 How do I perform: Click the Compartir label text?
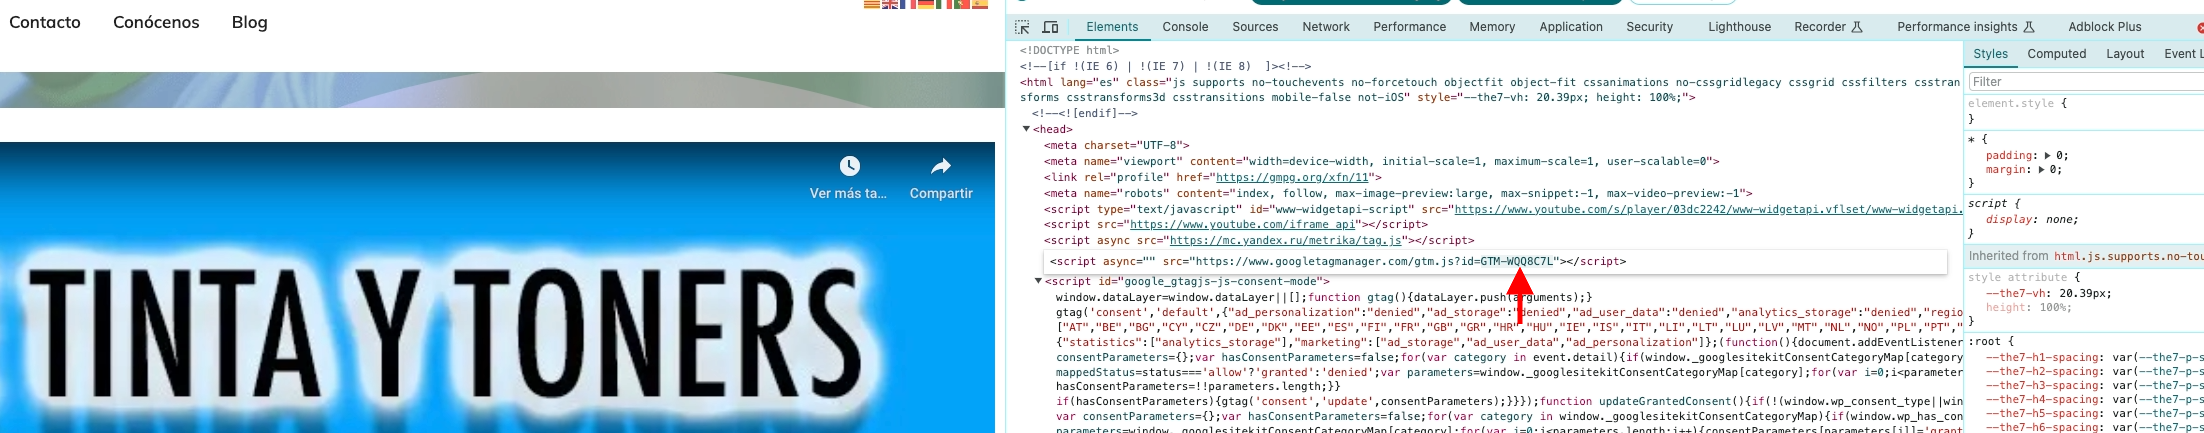(x=941, y=194)
